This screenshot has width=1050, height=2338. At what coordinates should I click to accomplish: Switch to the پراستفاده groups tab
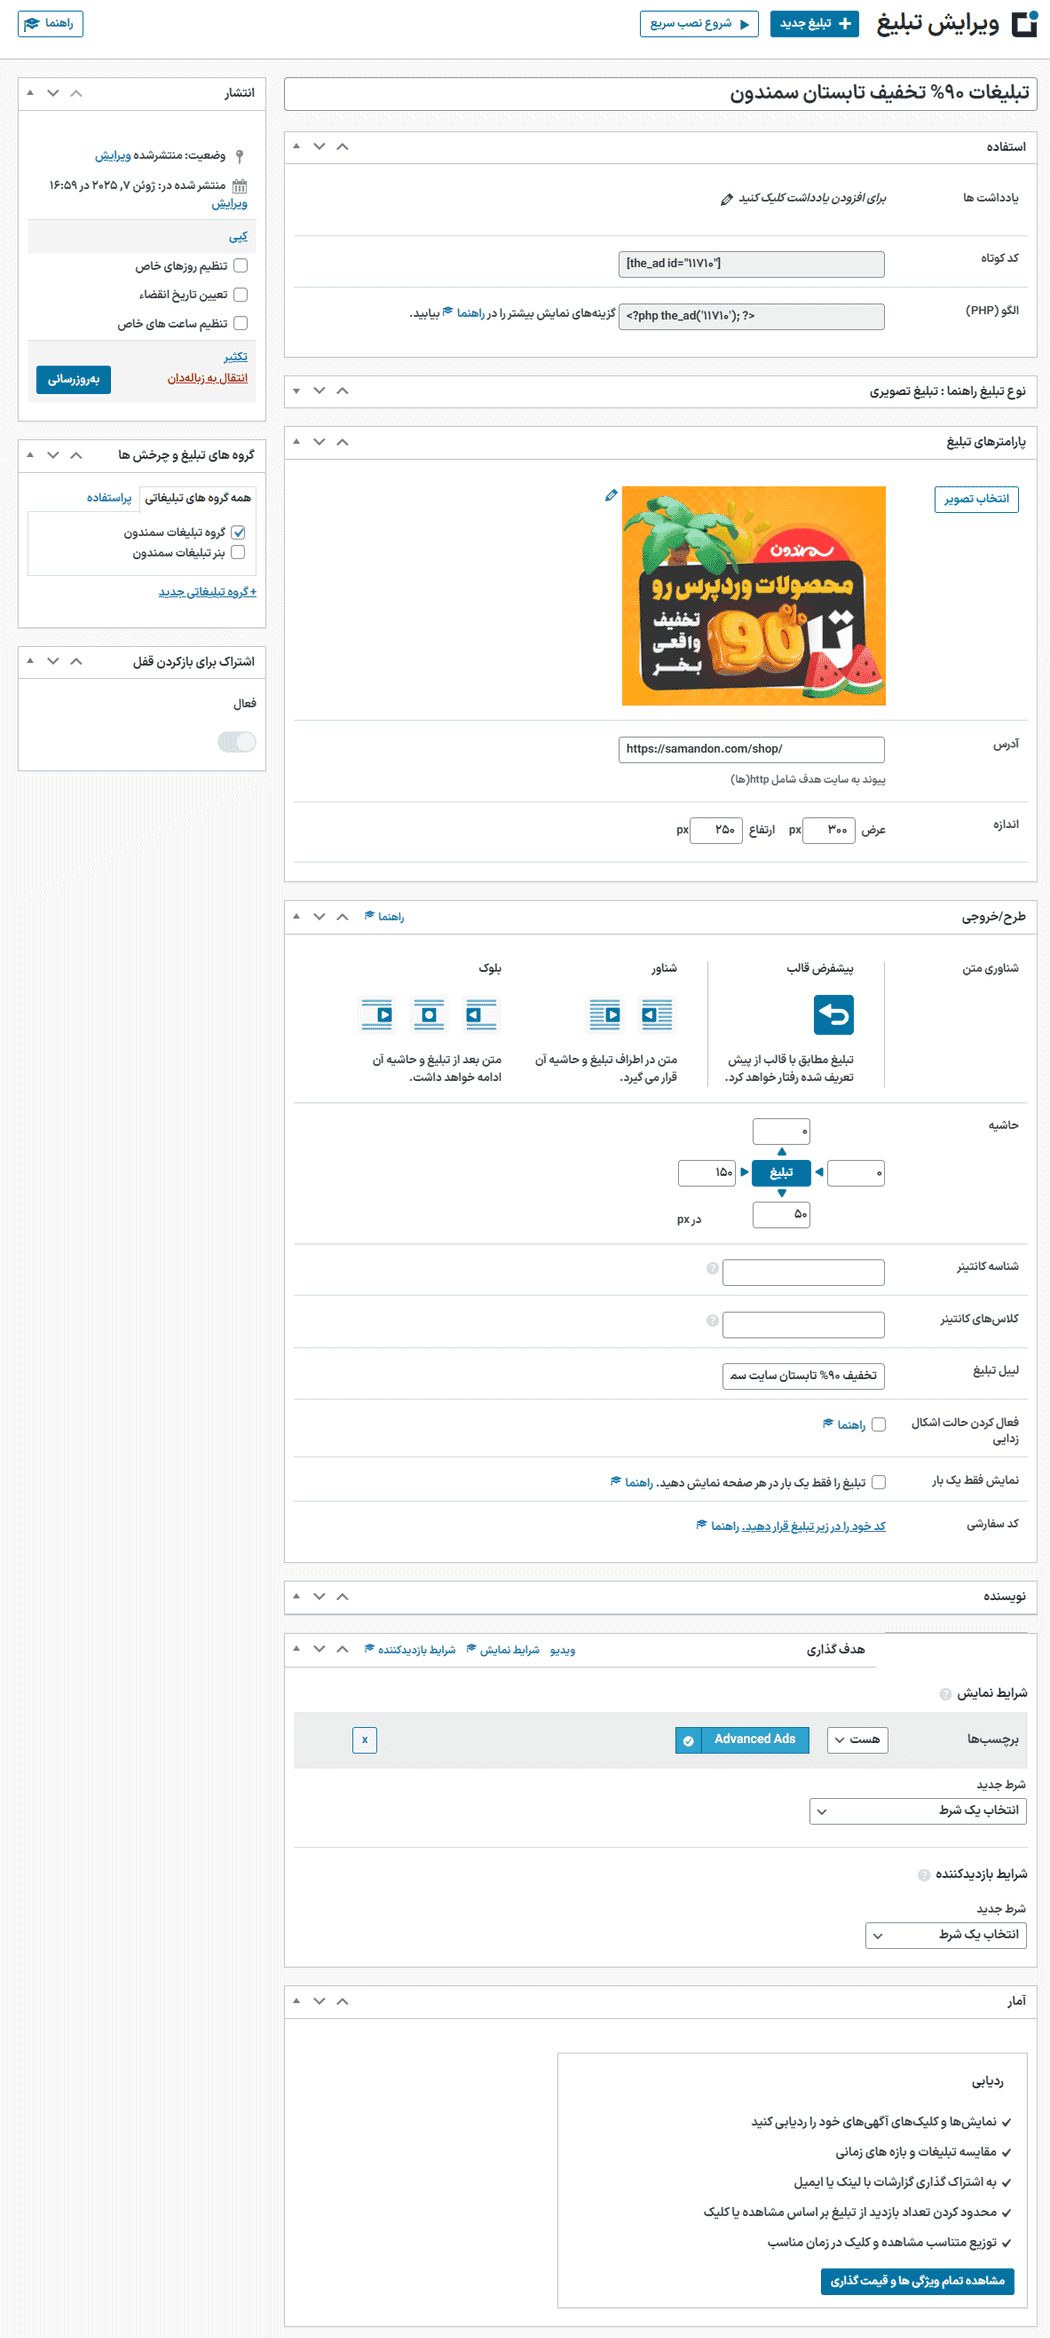click(x=109, y=498)
